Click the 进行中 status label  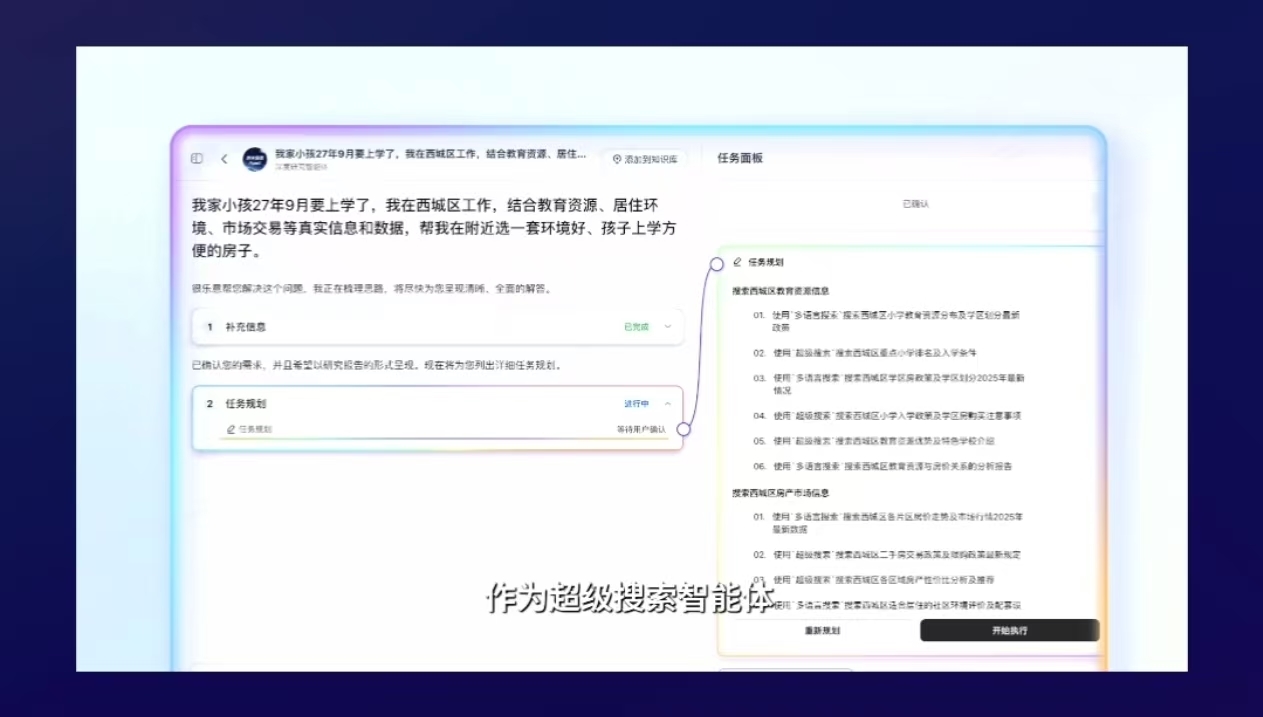pos(636,404)
